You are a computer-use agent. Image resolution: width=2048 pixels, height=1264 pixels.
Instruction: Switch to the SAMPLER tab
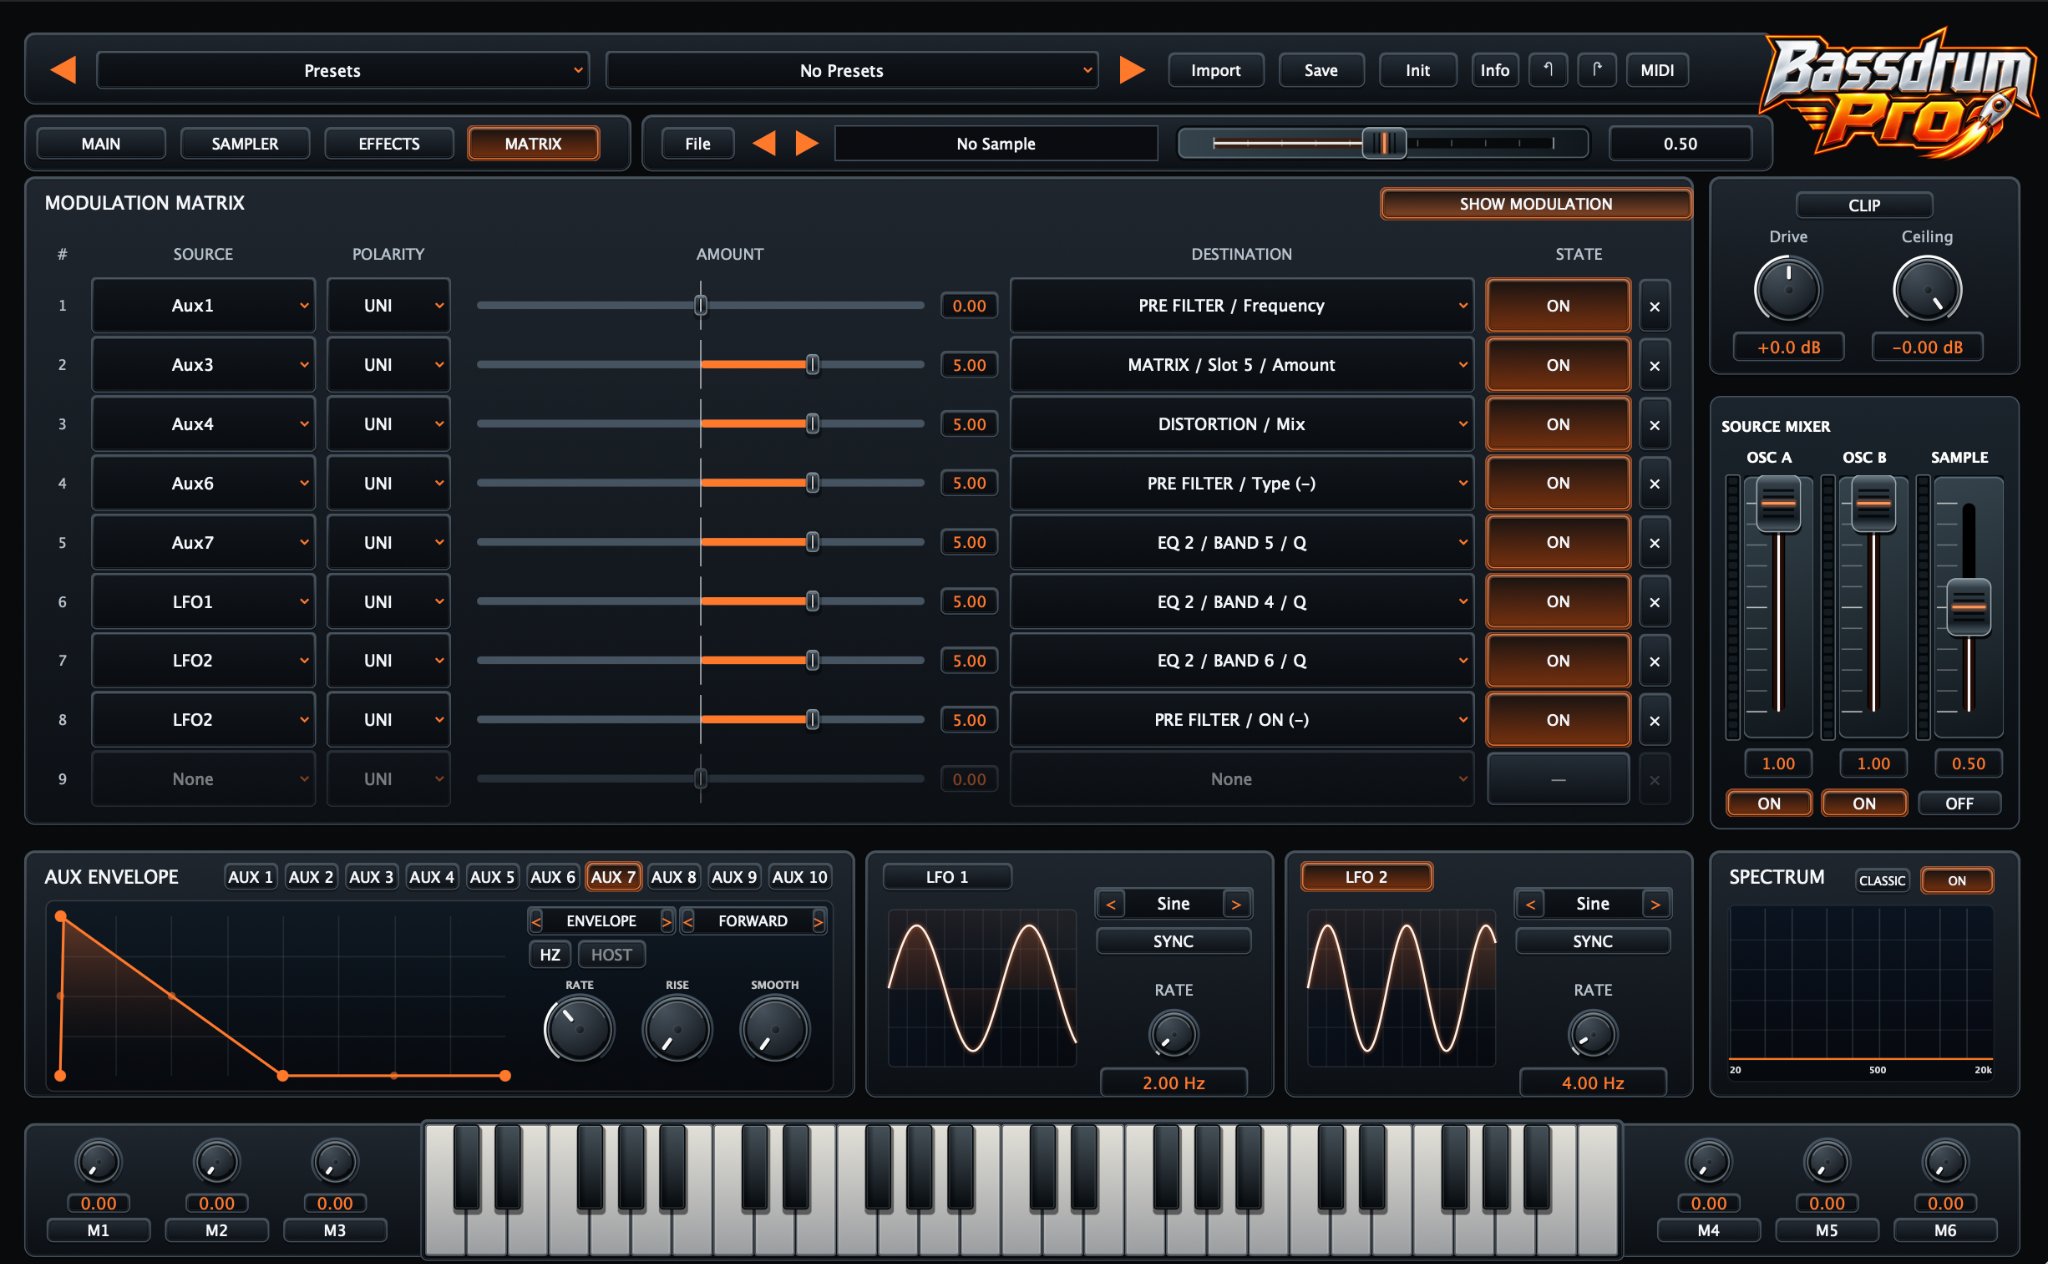(245, 143)
